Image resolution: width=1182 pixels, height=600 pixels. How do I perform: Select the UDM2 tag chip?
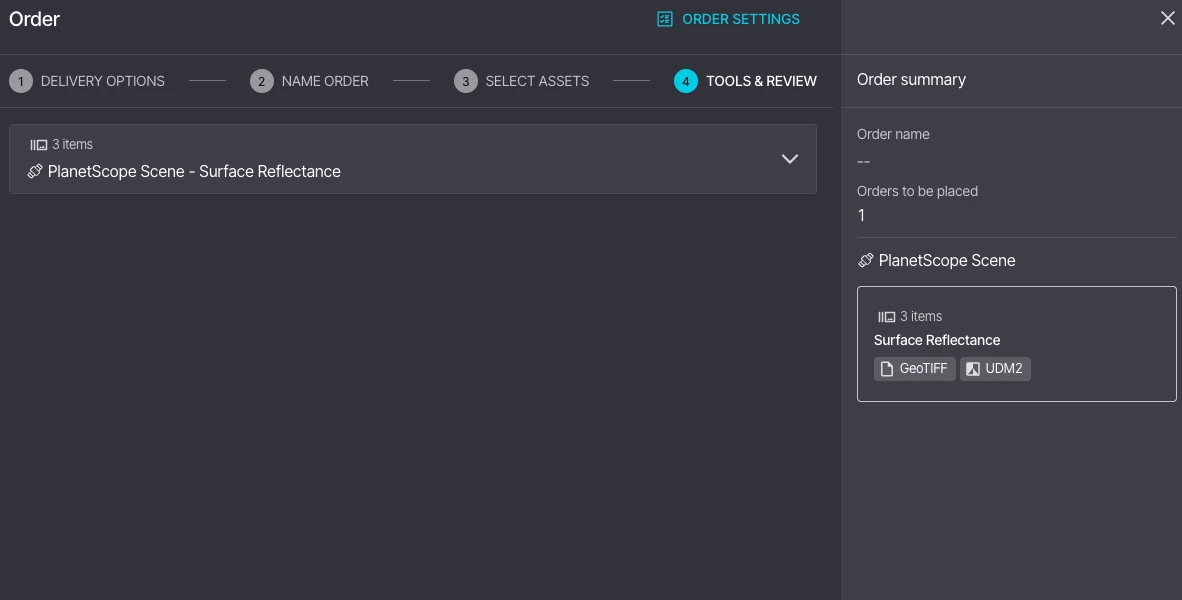995,369
